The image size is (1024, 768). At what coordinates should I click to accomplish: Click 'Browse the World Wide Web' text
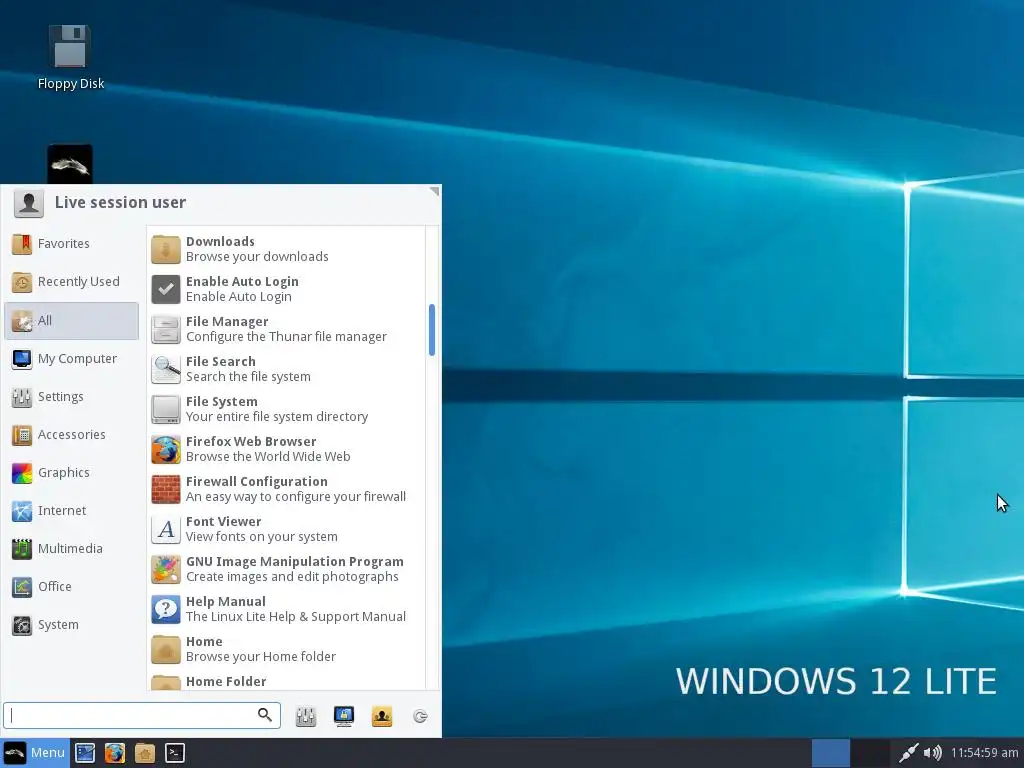coord(268,456)
